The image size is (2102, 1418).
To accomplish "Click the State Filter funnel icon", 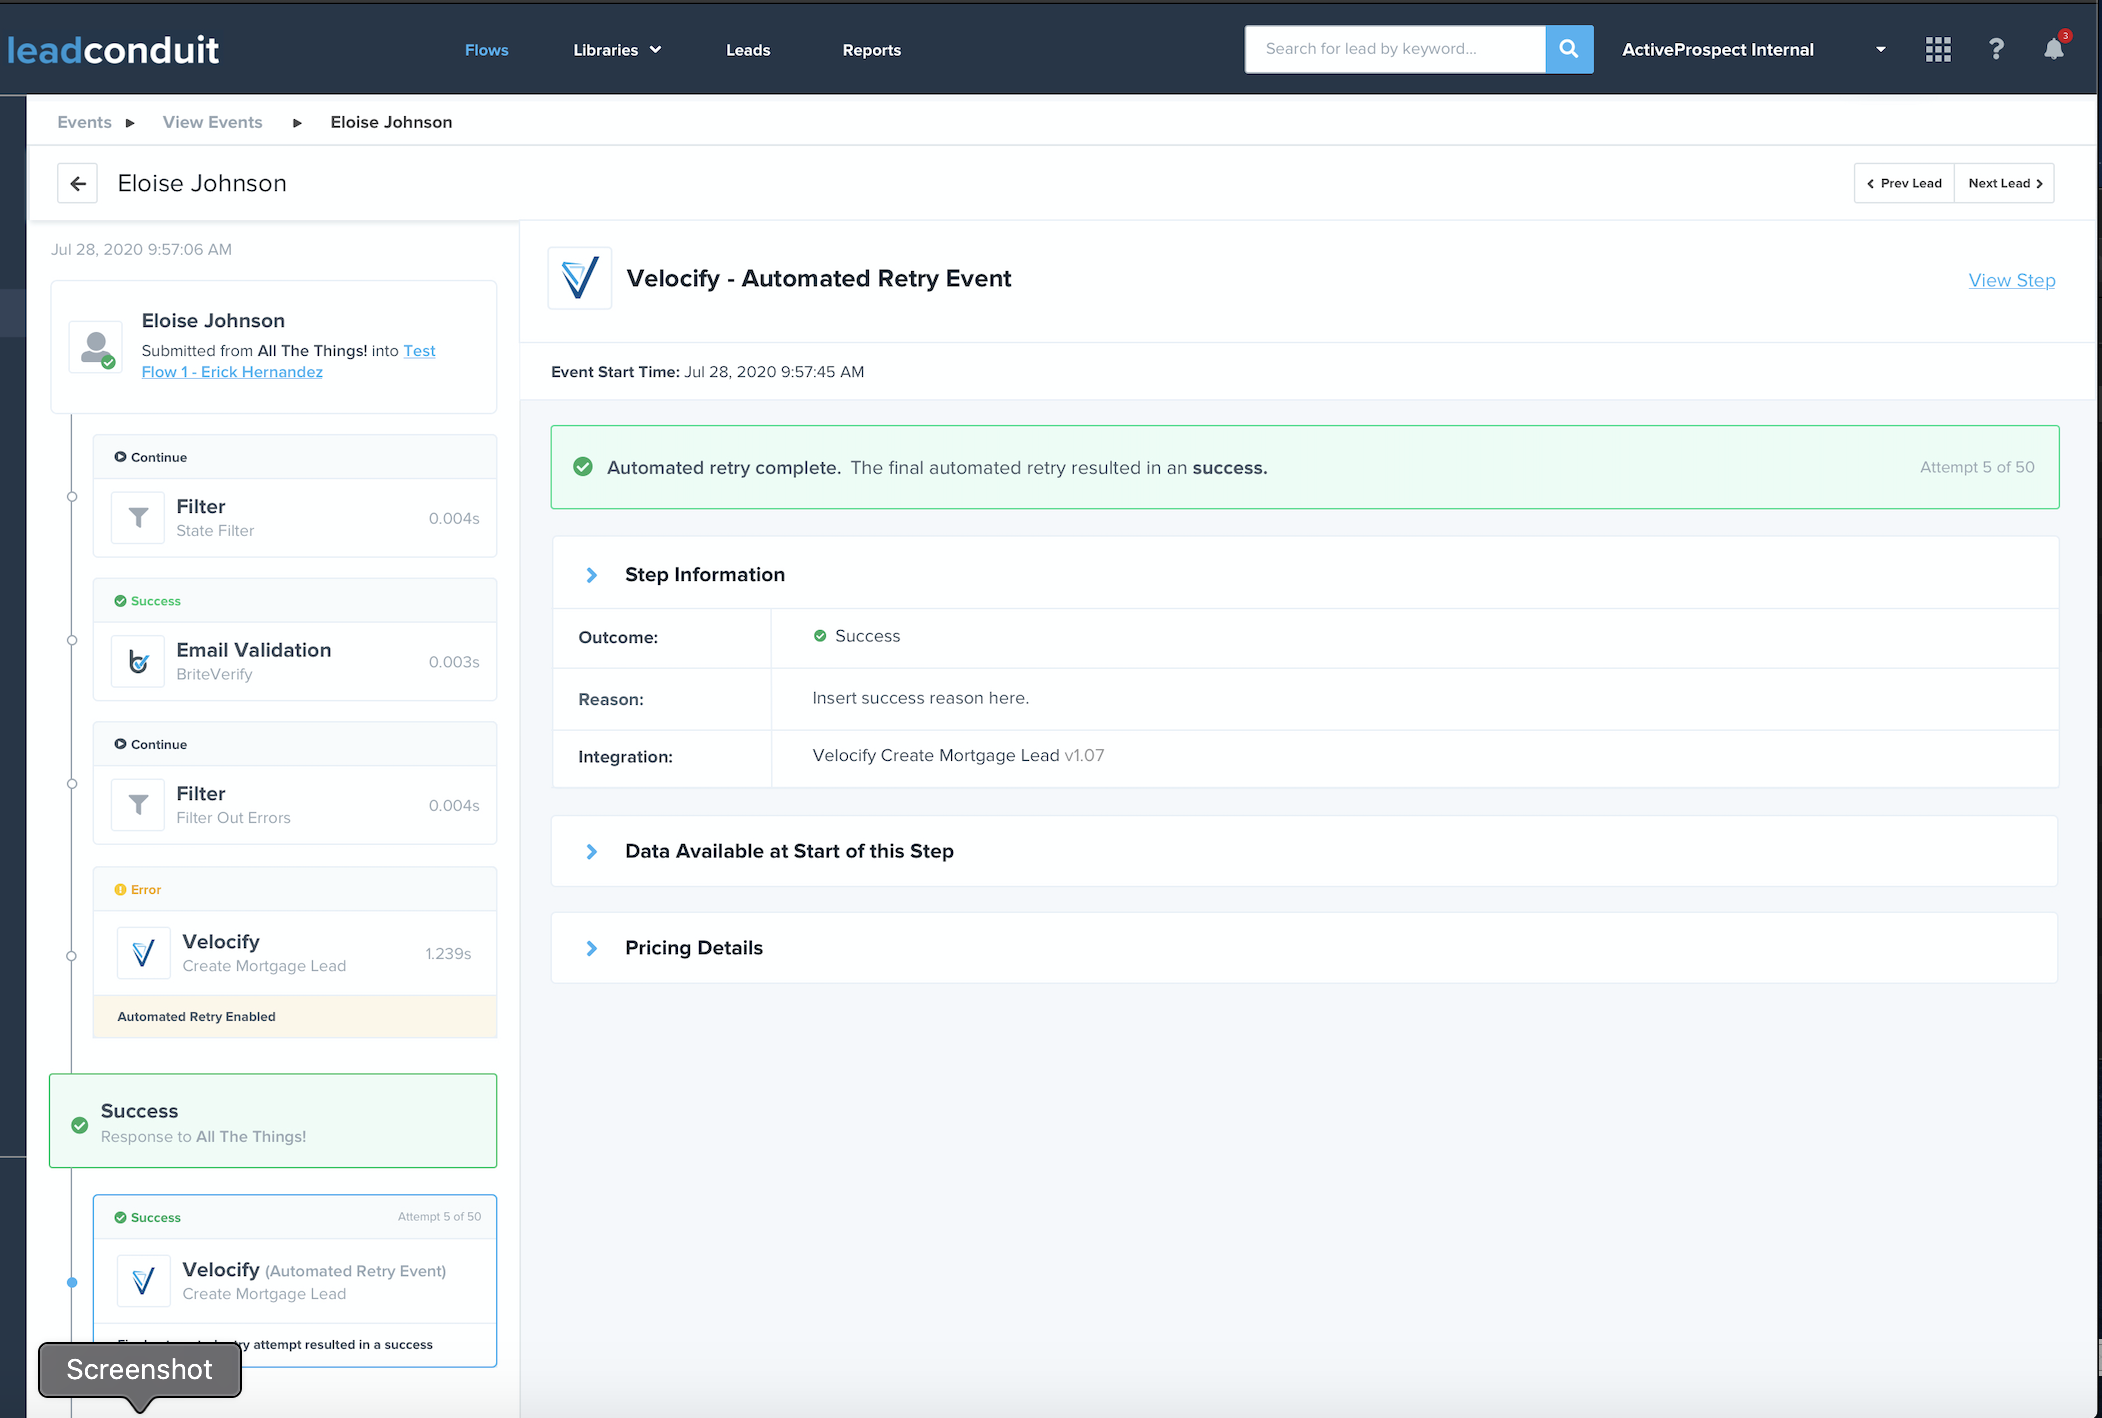I will pyautogui.click(x=138, y=517).
